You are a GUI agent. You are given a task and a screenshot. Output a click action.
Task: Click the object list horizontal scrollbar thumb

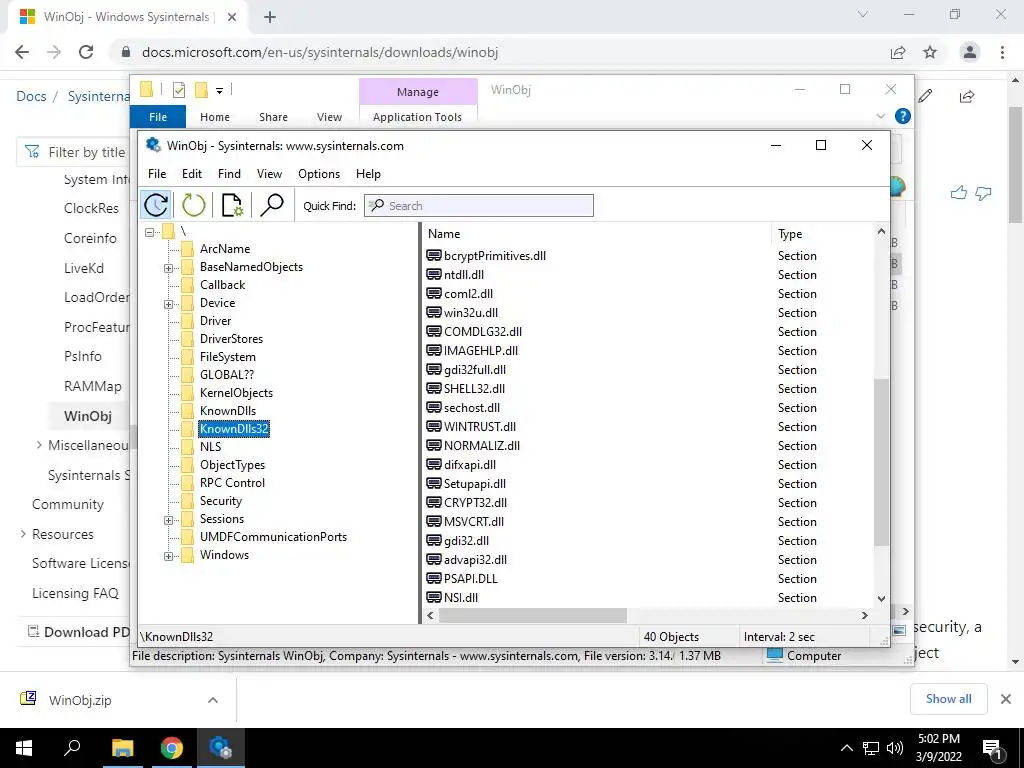point(532,615)
